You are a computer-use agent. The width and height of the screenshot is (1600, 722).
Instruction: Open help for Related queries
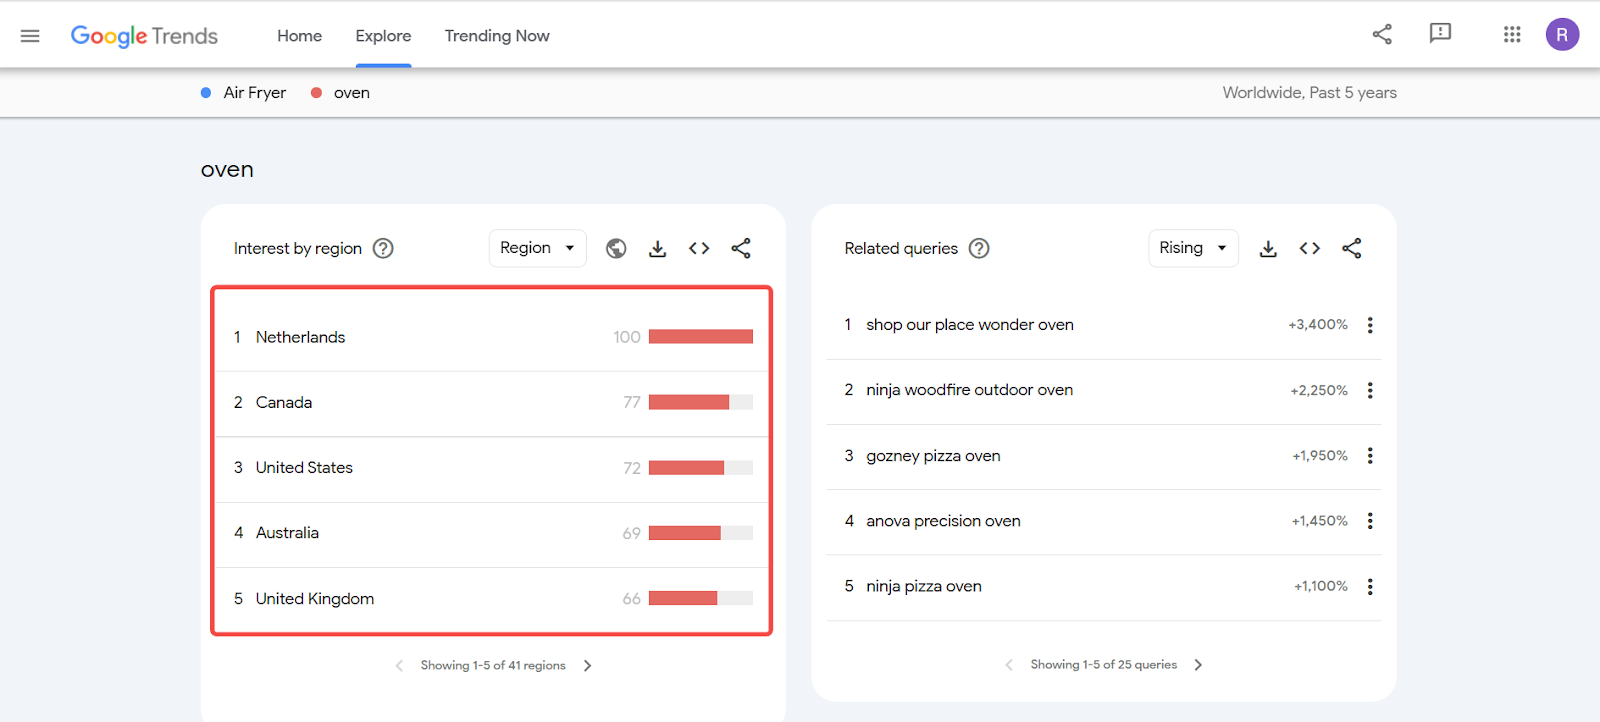pos(979,248)
